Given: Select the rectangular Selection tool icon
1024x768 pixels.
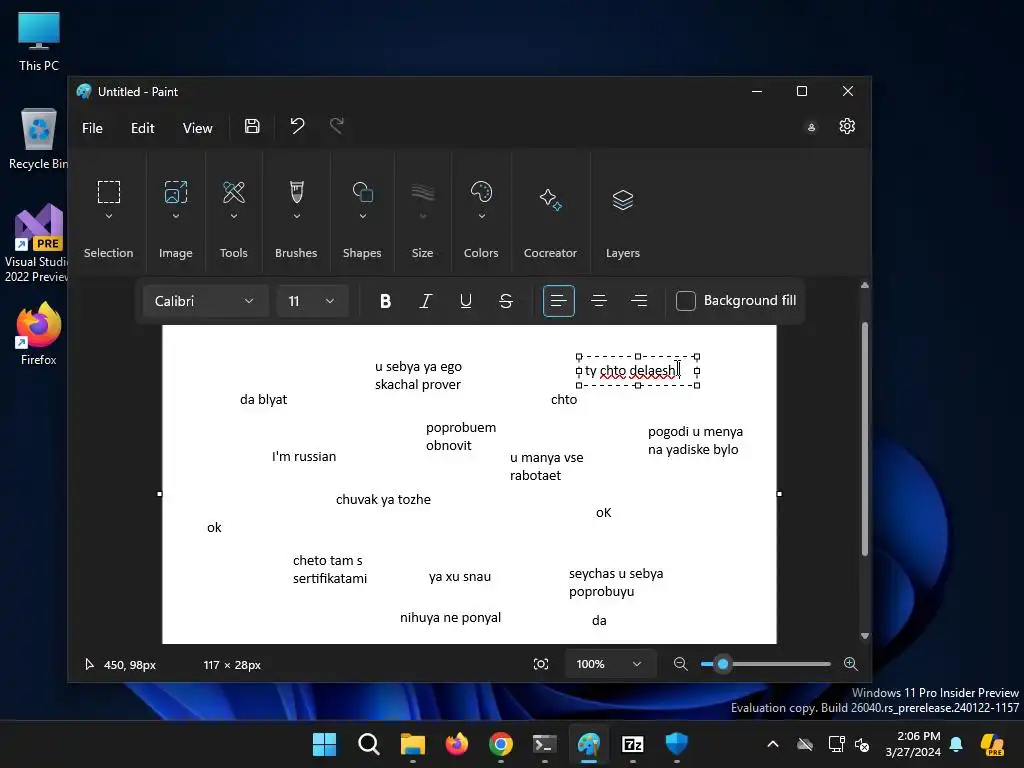Looking at the screenshot, I should coord(109,192).
